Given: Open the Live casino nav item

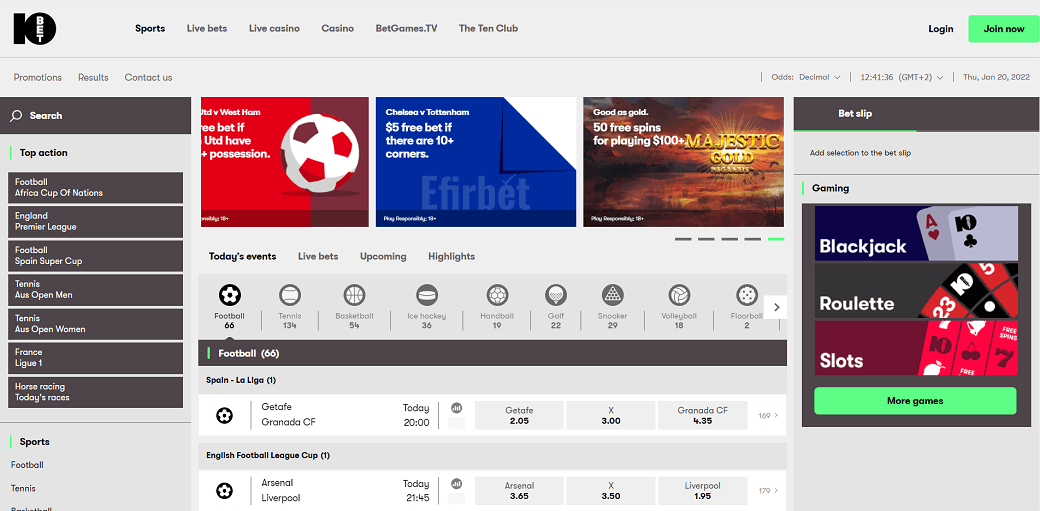Looking at the screenshot, I should (x=275, y=29).
